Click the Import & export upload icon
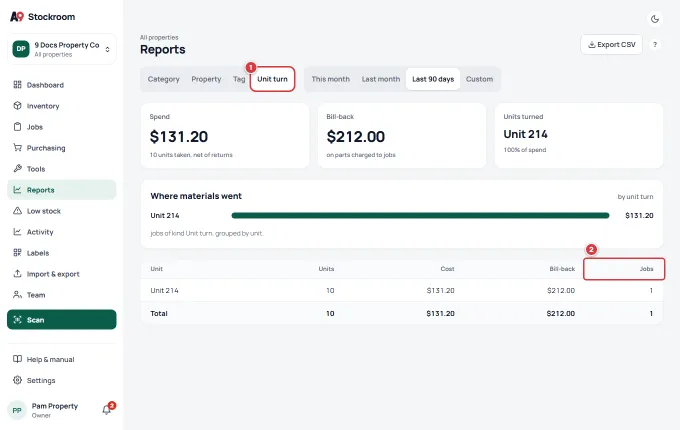The width and height of the screenshot is (680, 430). pos(17,274)
